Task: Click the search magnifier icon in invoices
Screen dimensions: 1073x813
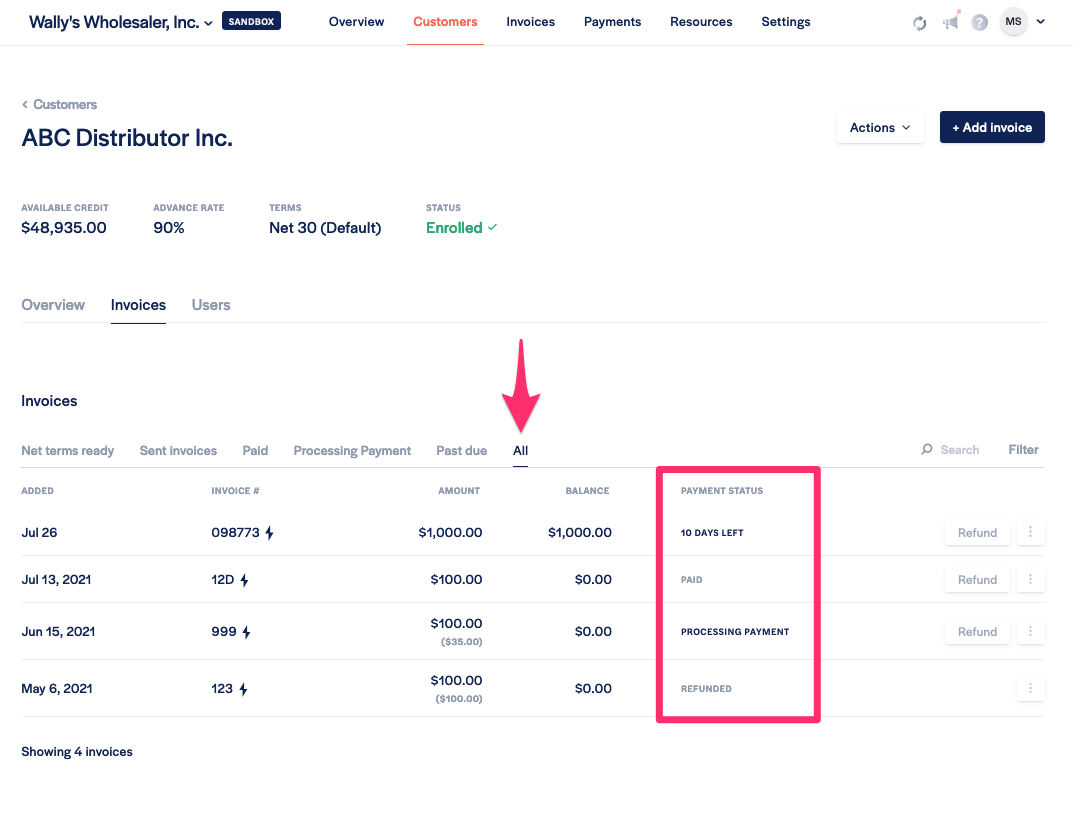Action: [927, 450]
